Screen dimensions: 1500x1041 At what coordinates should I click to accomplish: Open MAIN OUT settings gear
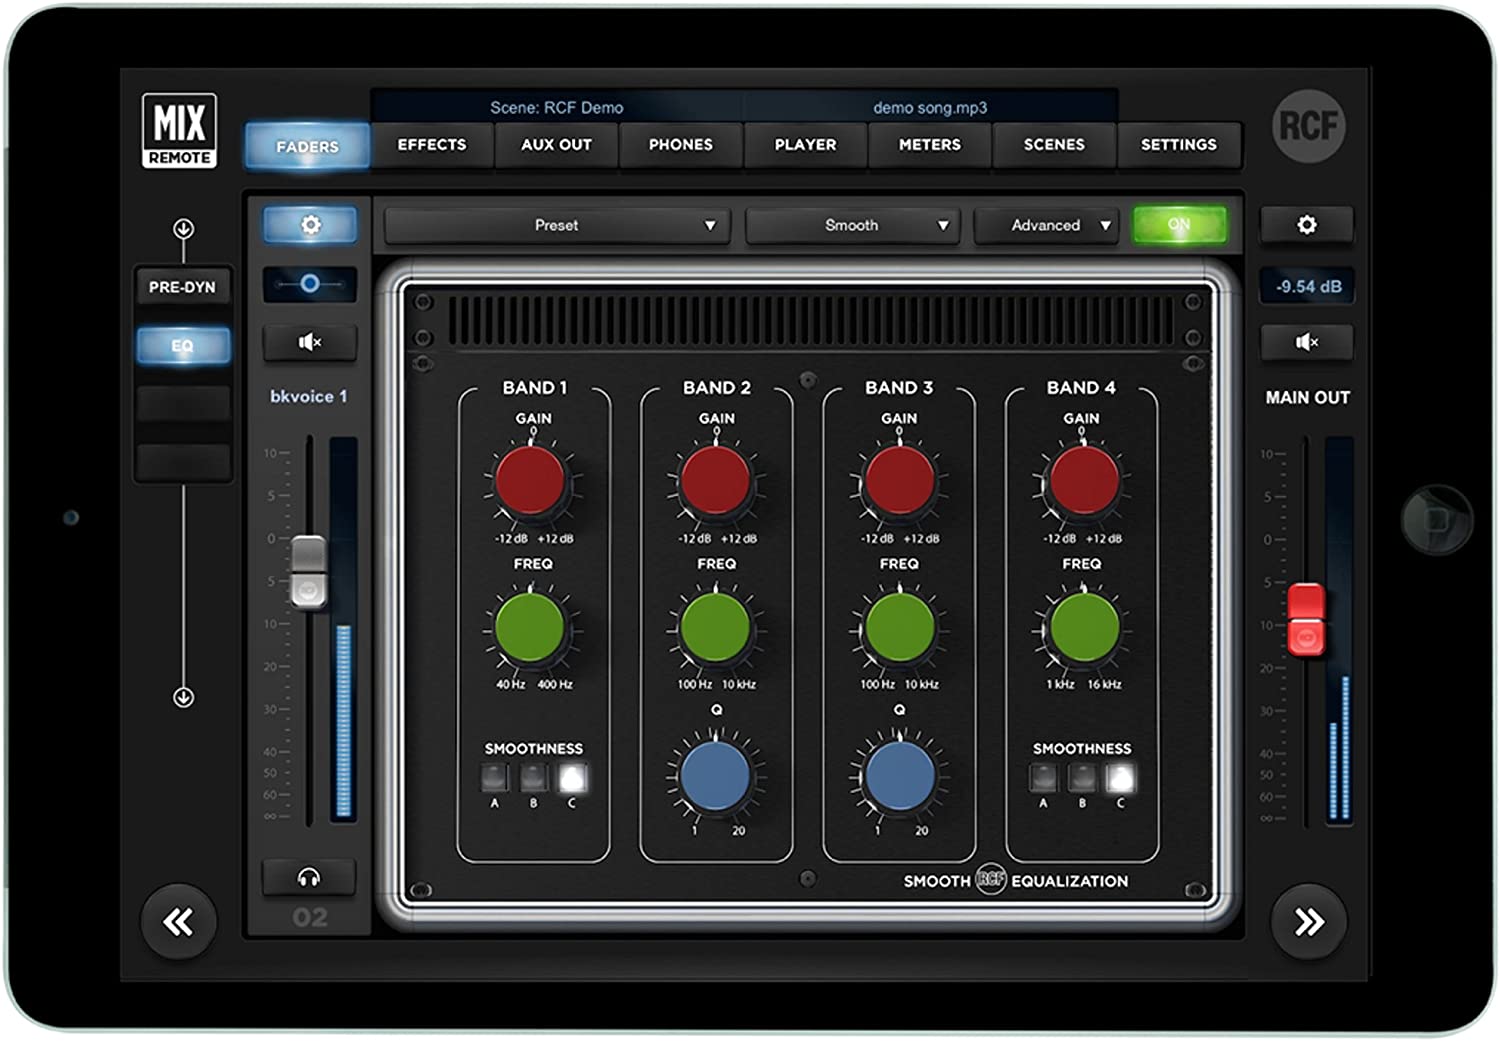point(1306,225)
